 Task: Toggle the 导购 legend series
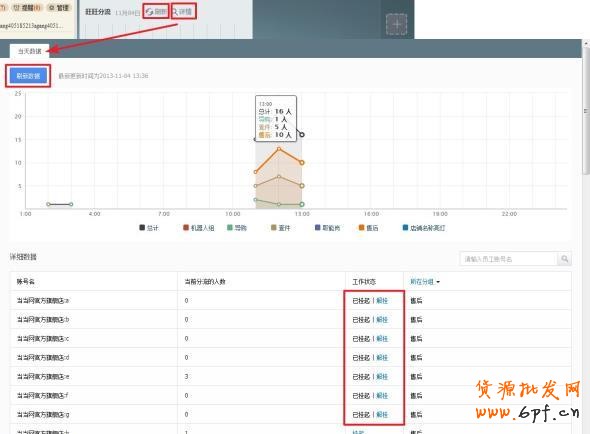click(x=237, y=228)
